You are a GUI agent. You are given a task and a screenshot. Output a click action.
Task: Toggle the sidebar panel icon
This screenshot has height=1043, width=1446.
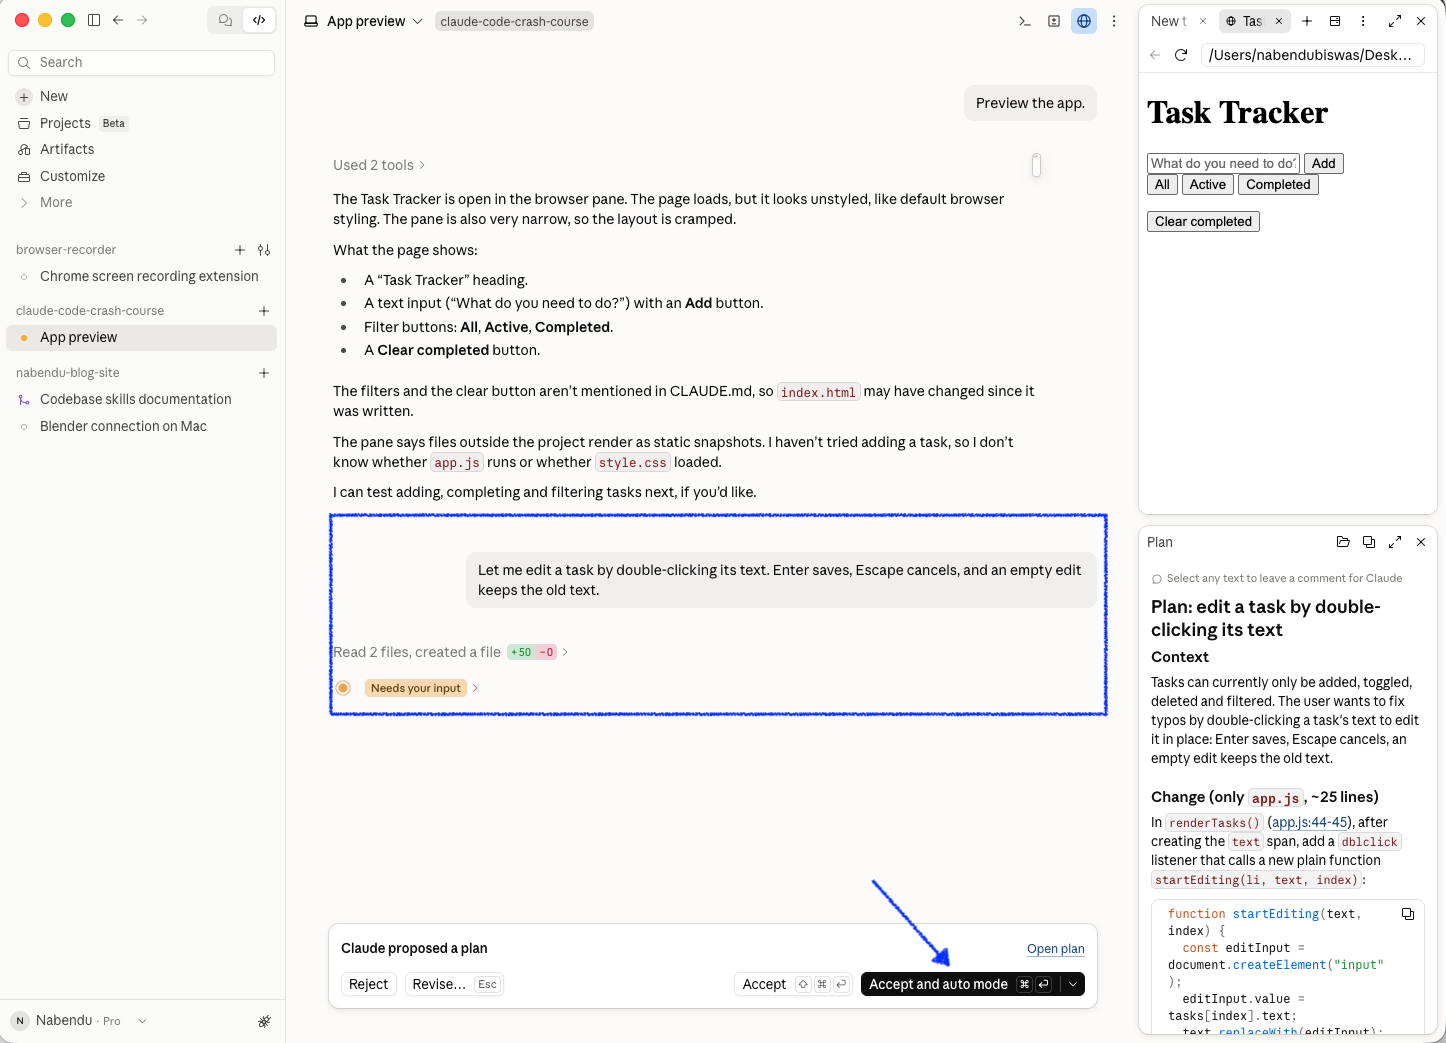94,20
